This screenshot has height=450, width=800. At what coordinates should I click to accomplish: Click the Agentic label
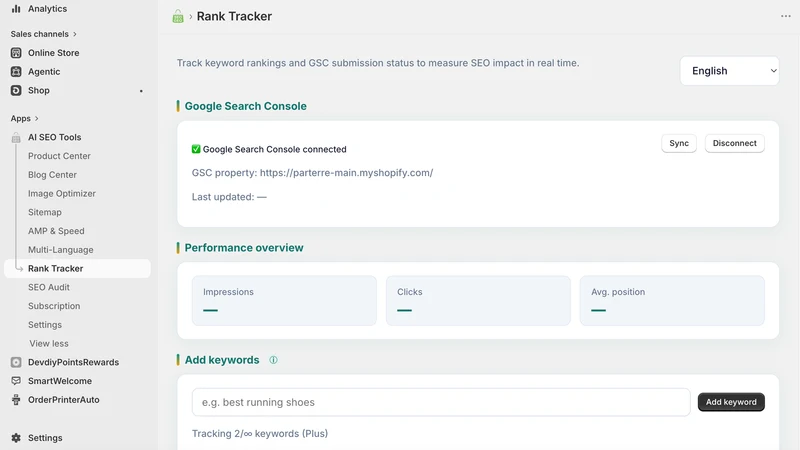44,71
